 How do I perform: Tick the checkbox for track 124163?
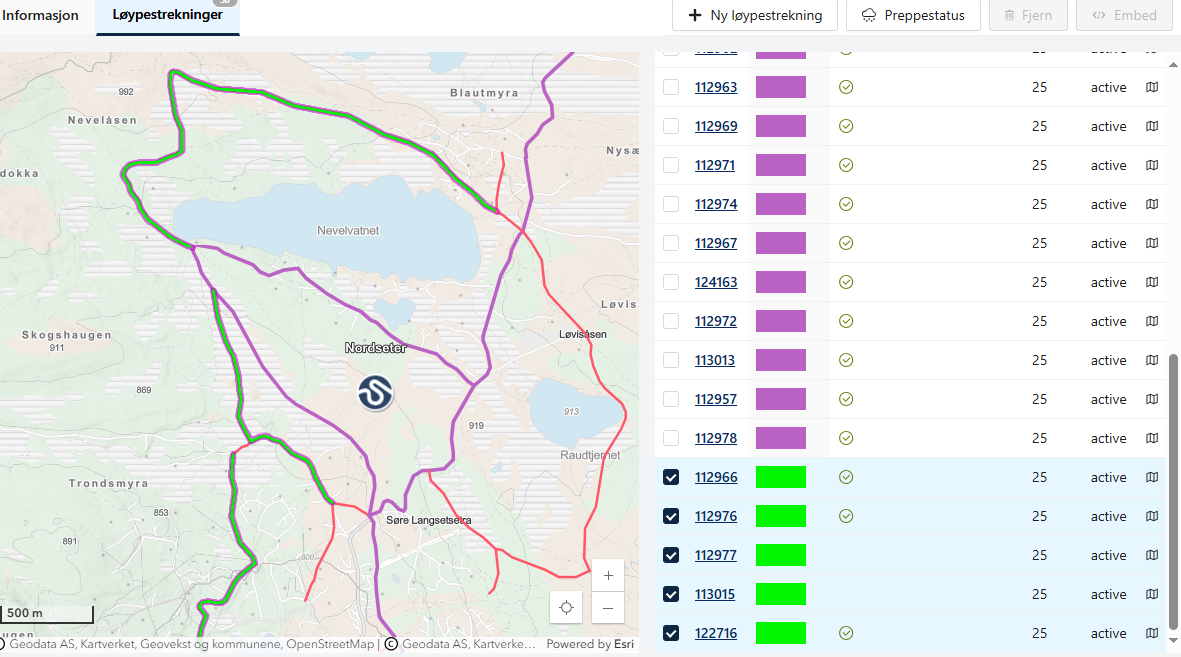tap(671, 282)
